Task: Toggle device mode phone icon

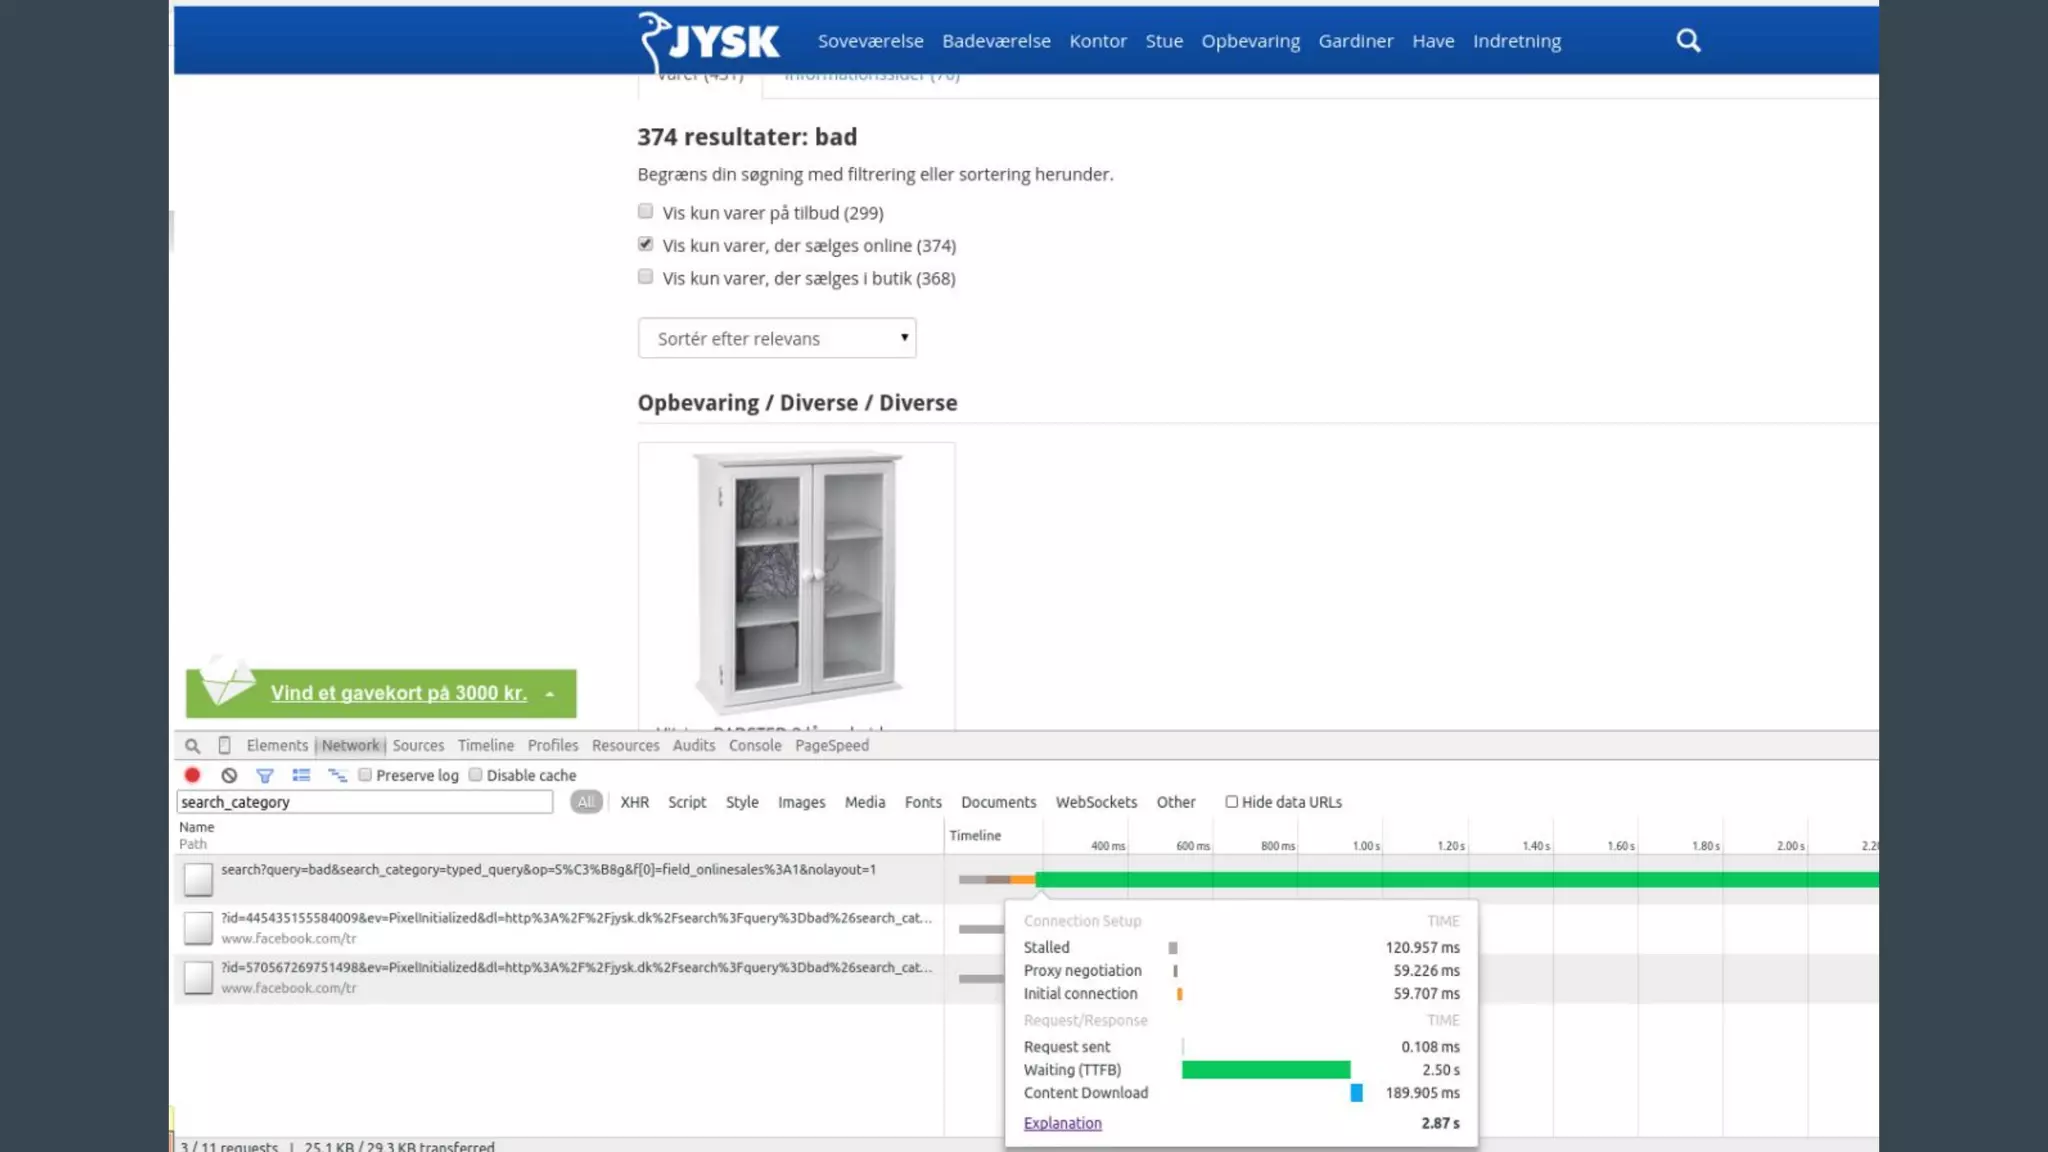Action: click(224, 746)
